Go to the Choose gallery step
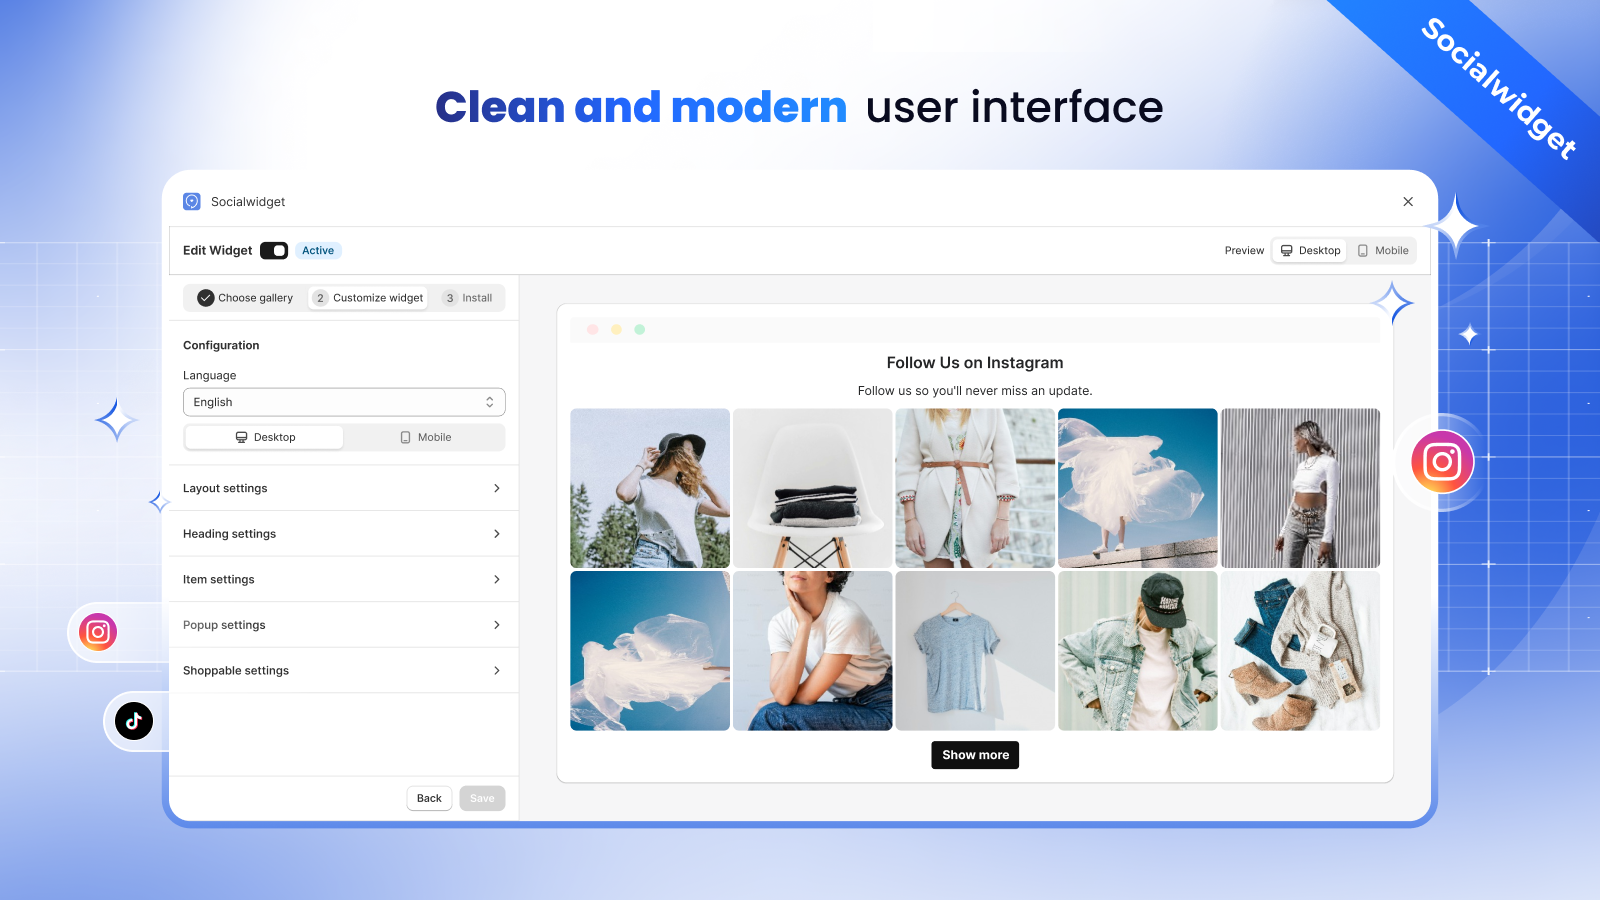The width and height of the screenshot is (1600, 900). 245,298
